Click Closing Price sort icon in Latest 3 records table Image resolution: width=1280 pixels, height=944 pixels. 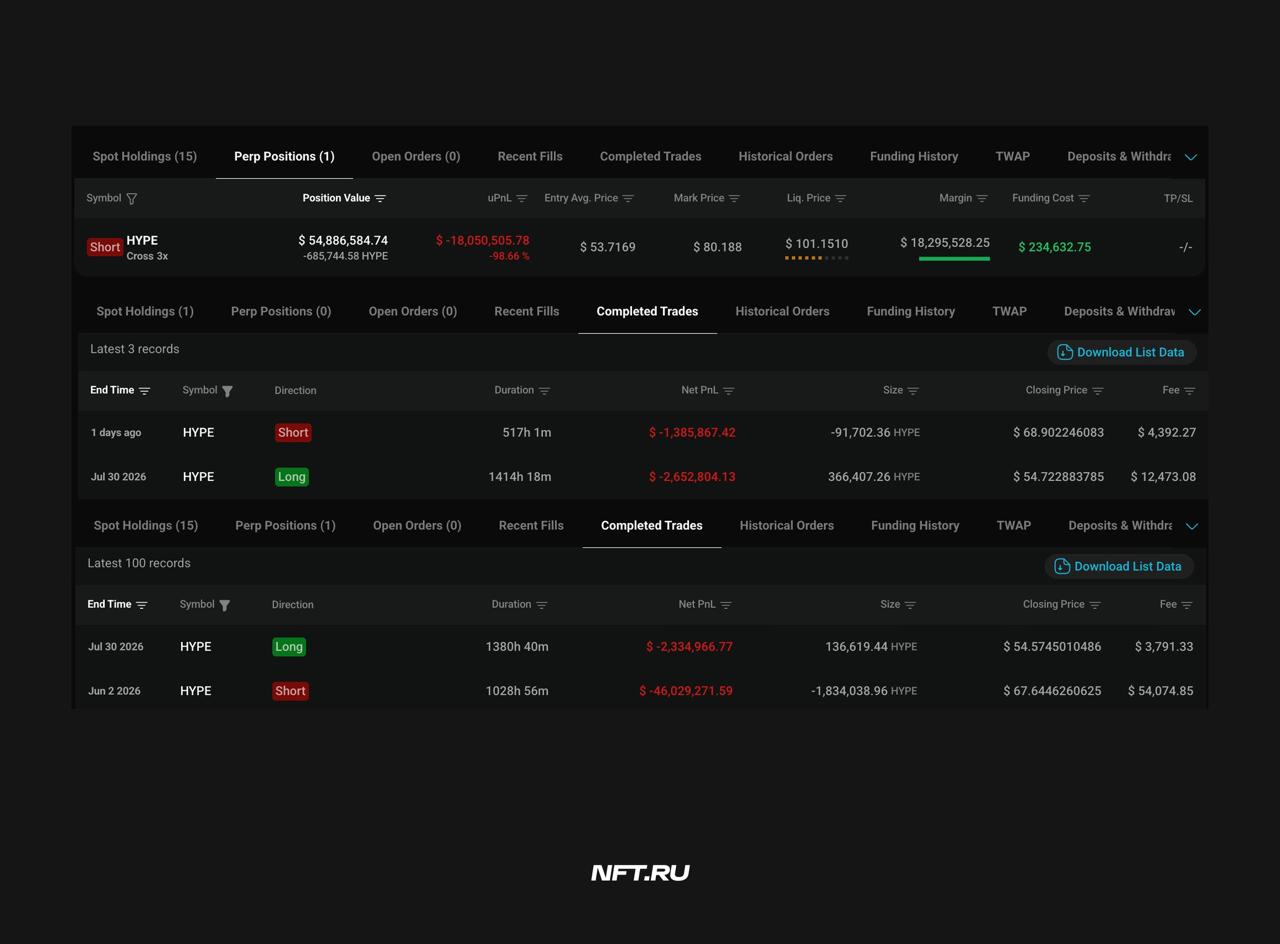(x=1097, y=391)
